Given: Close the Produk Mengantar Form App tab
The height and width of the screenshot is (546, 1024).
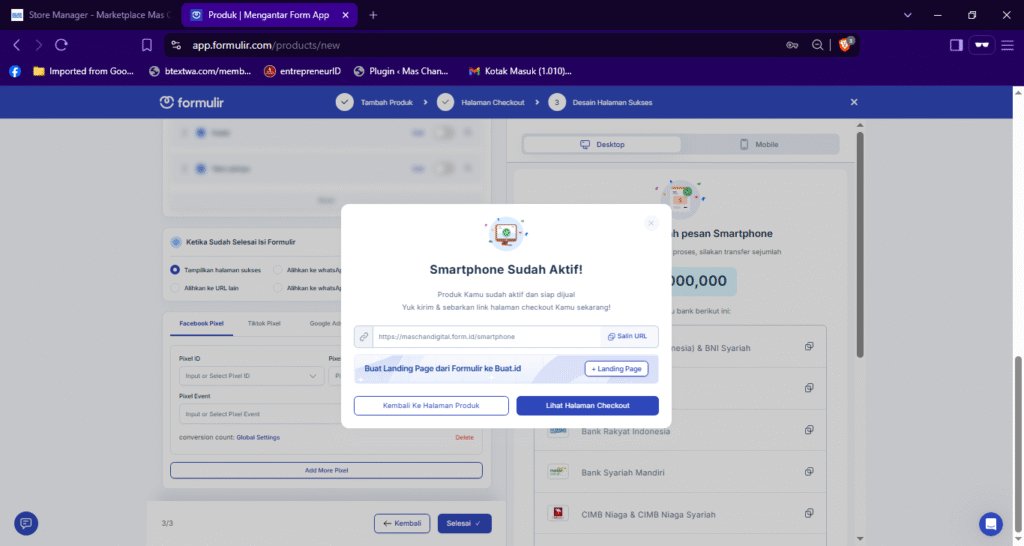Looking at the screenshot, I should click(x=345, y=15).
